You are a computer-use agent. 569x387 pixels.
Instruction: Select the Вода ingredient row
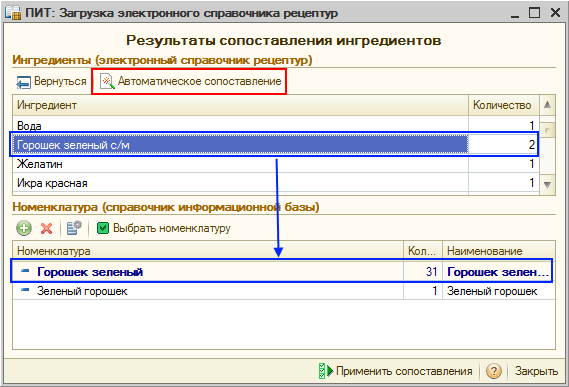(x=276, y=126)
